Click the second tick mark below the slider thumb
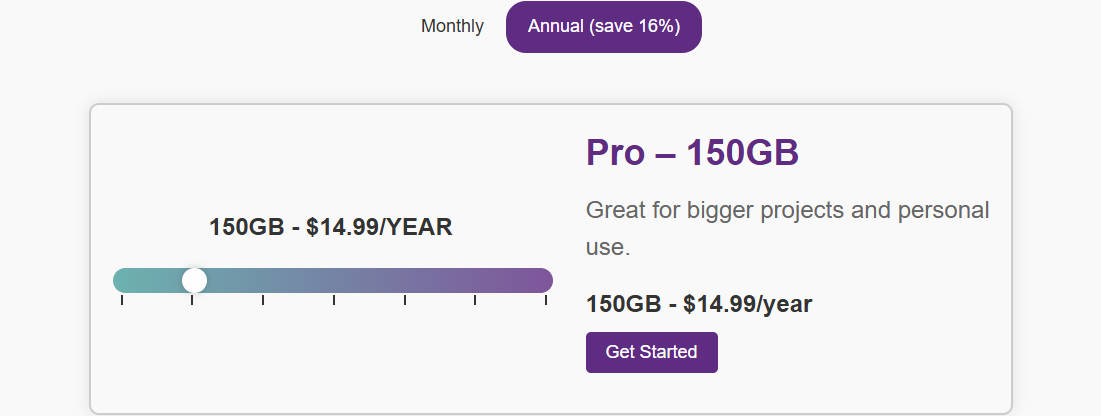This screenshot has height=416, width=1101. pos(192,300)
